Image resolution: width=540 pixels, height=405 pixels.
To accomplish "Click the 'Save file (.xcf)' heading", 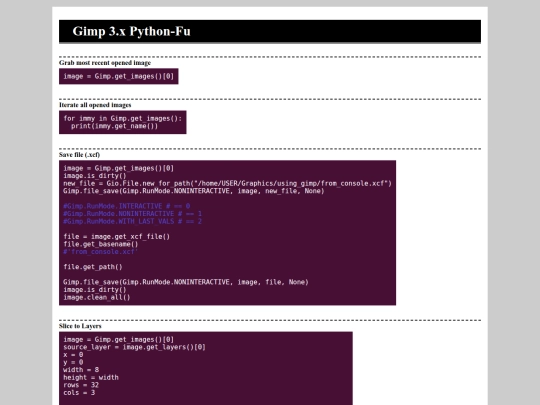I will (79, 155).
